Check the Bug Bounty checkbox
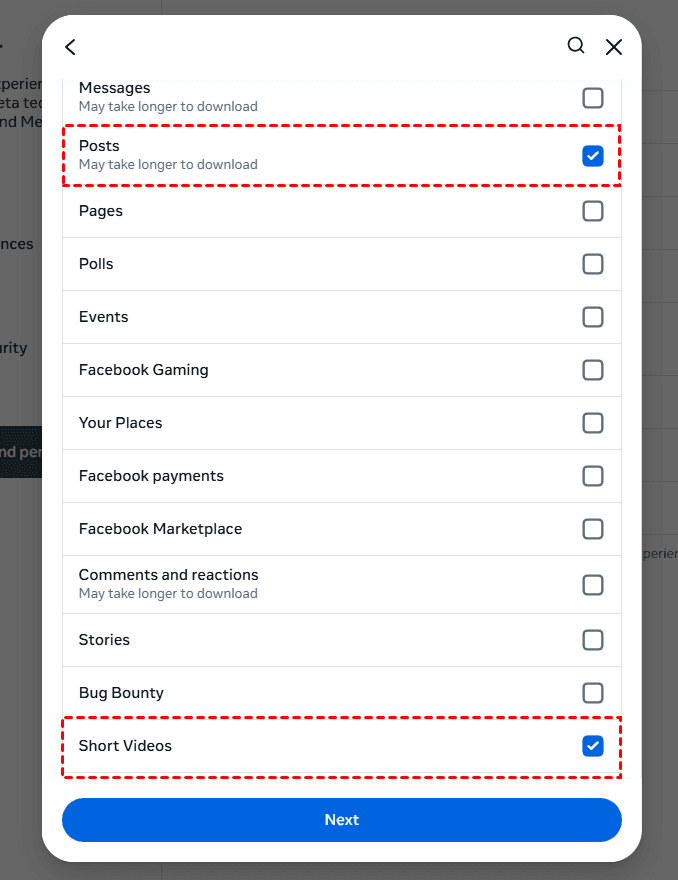This screenshot has width=678, height=880. tap(593, 693)
